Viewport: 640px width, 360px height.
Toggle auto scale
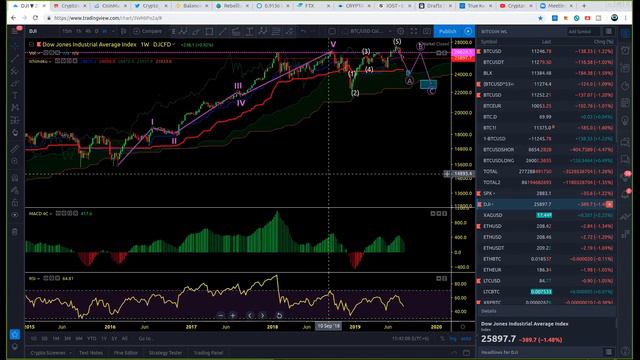click(466, 339)
